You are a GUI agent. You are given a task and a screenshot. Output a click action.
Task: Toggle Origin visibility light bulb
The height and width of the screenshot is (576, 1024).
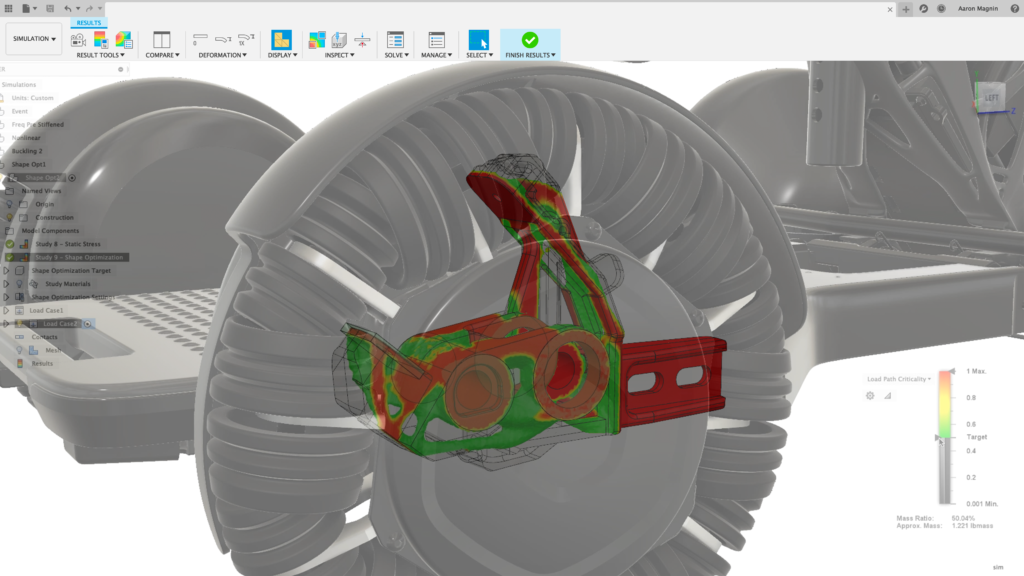pos(10,204)
